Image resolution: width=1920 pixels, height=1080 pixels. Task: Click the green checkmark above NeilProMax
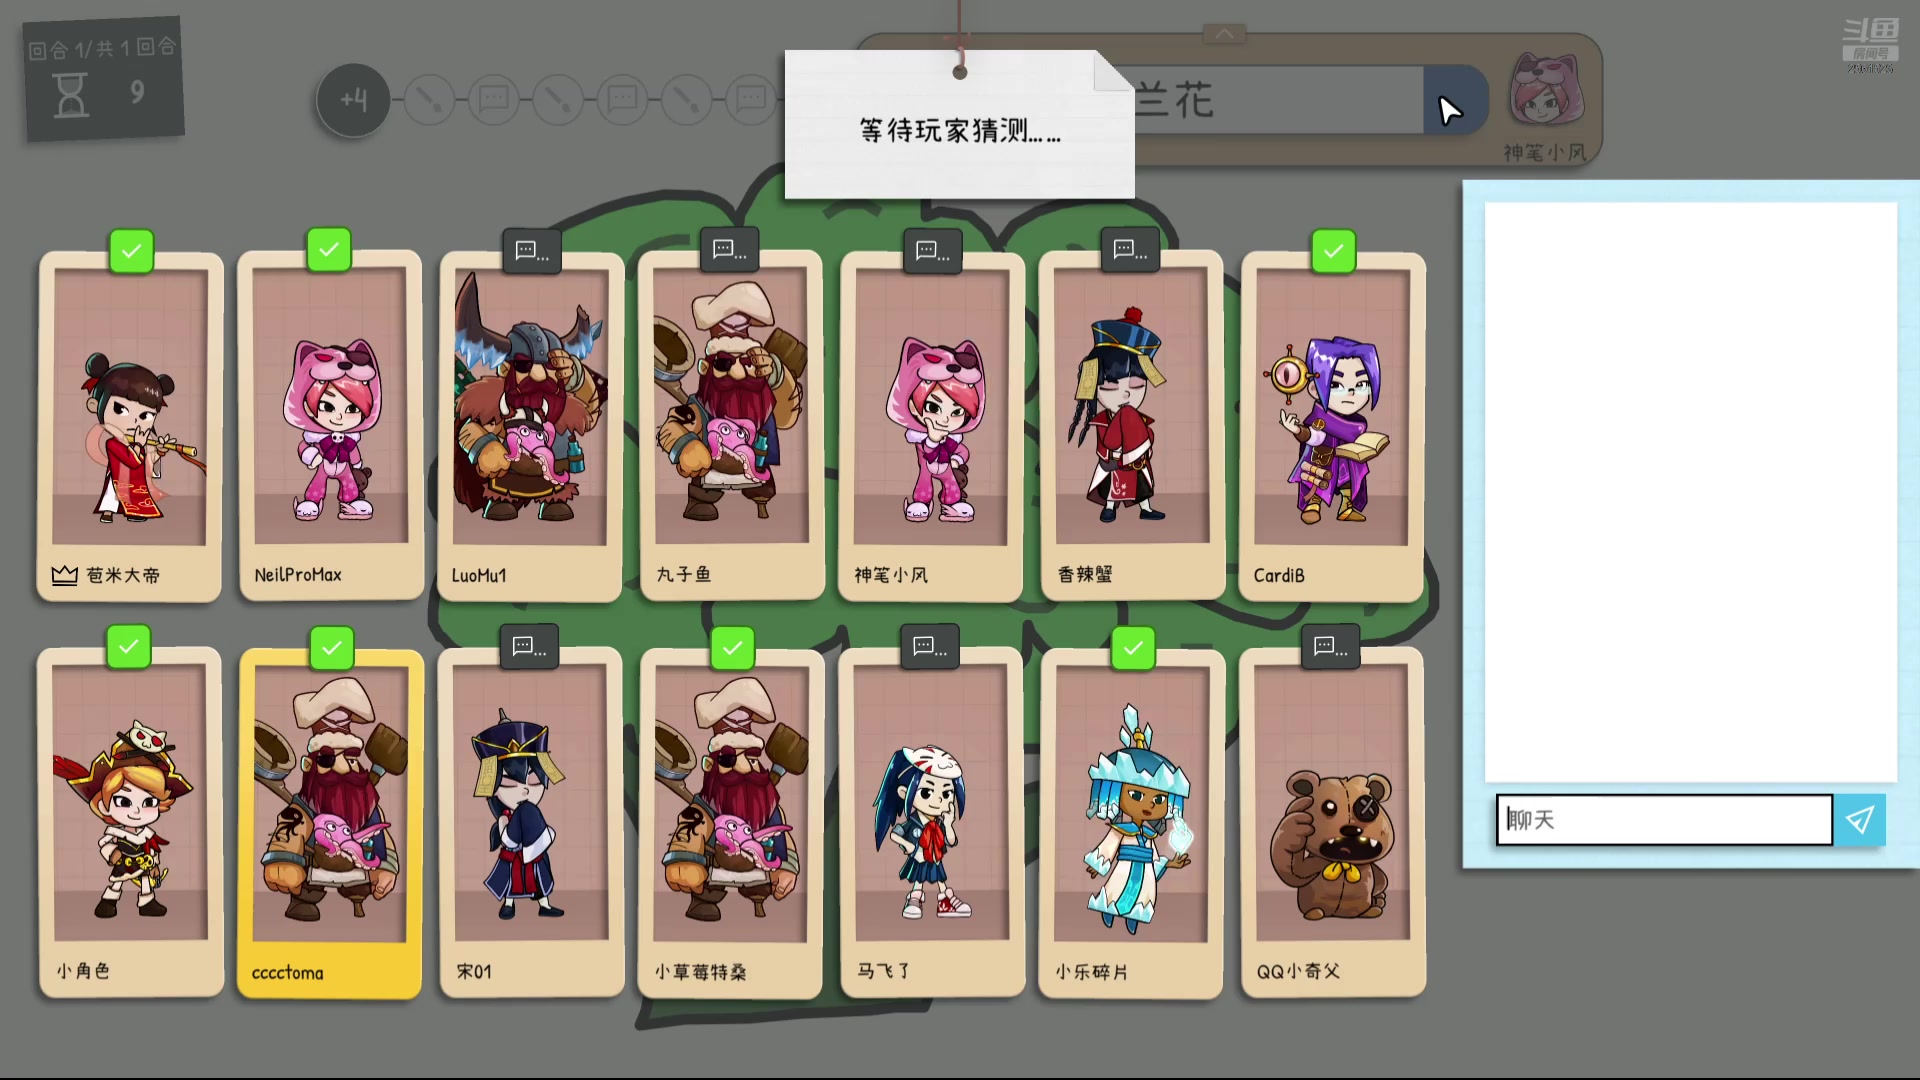(329, 249)
